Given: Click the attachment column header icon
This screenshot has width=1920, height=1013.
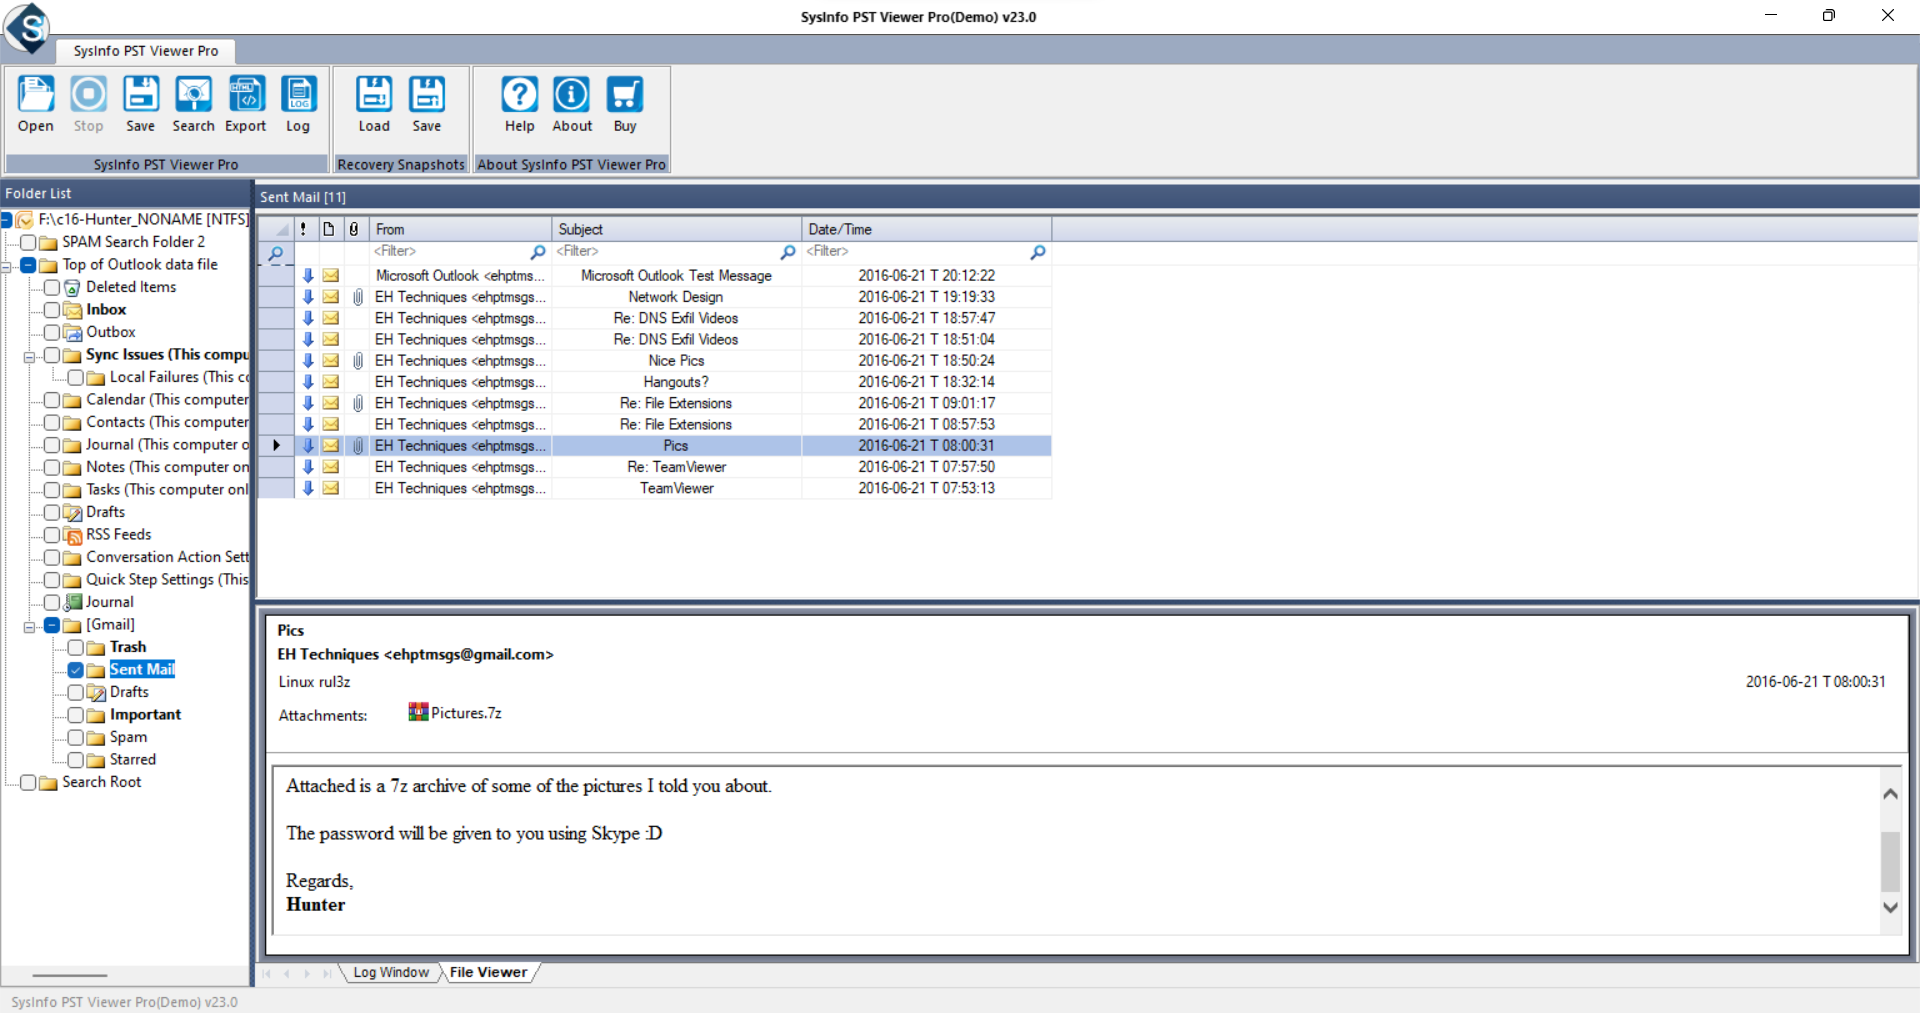Looking at the screenshot, I should 354,229.
